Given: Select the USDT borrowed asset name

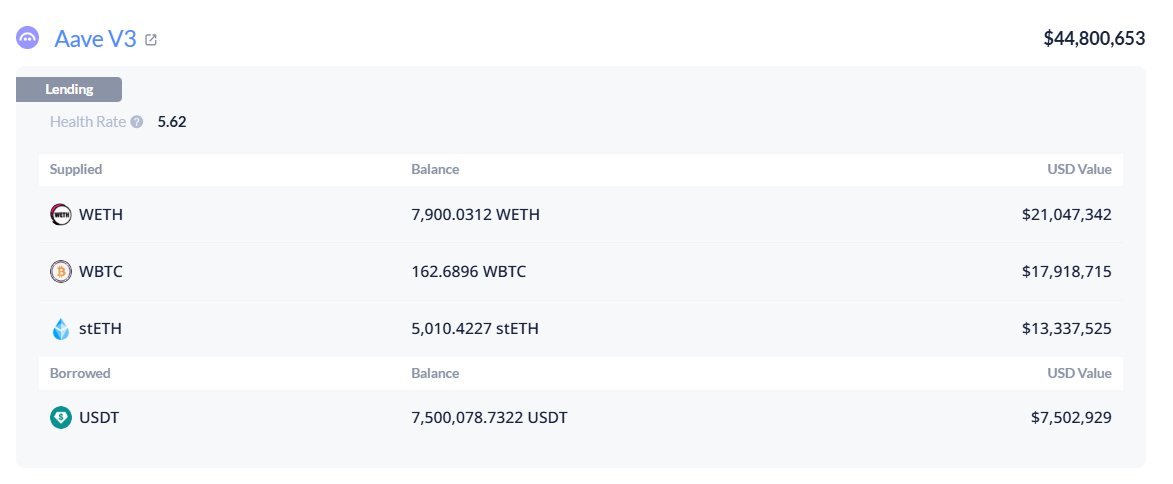Looking at the screenshot, I should pyautogui.click(x=99, y=417).
